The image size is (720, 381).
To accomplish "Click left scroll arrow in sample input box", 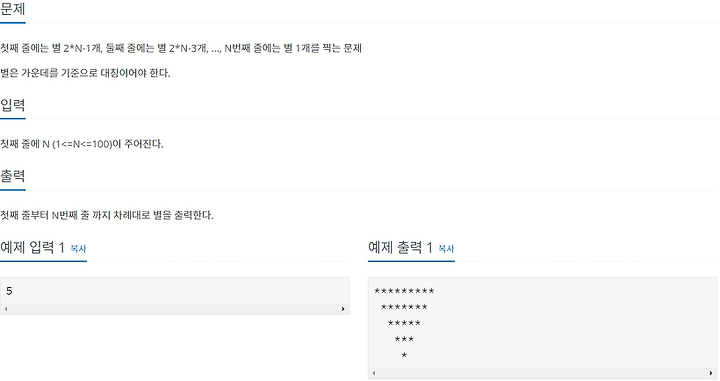I will [6, 309].
